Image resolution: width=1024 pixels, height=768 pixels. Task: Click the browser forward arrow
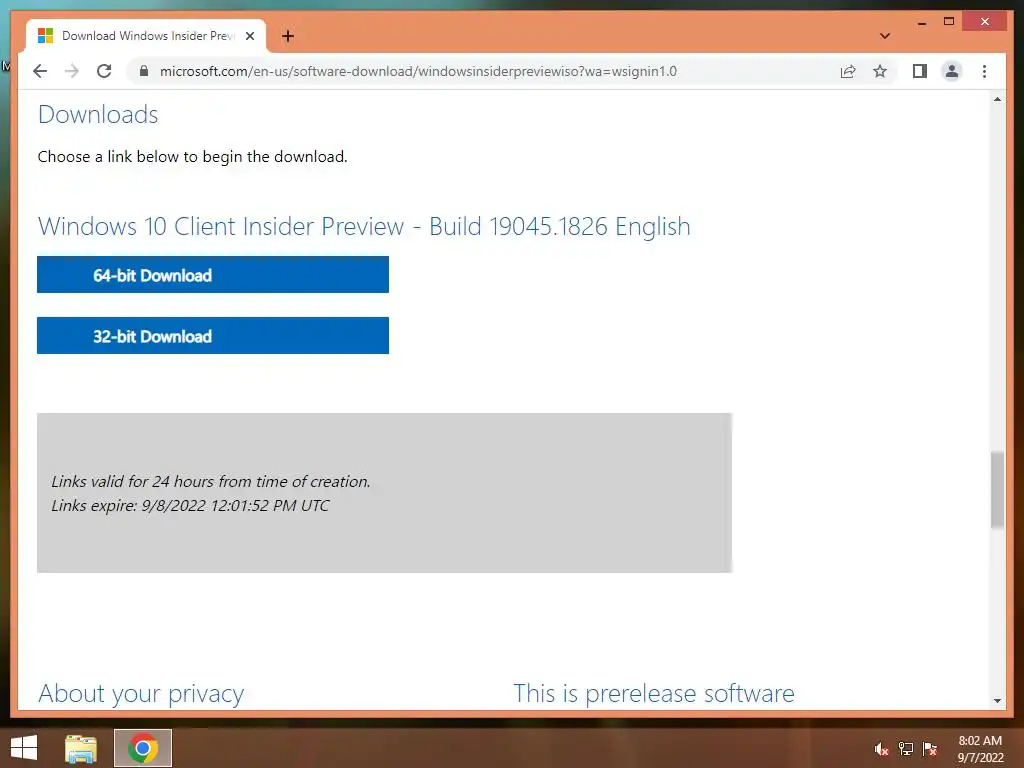[x=72, y=71]
